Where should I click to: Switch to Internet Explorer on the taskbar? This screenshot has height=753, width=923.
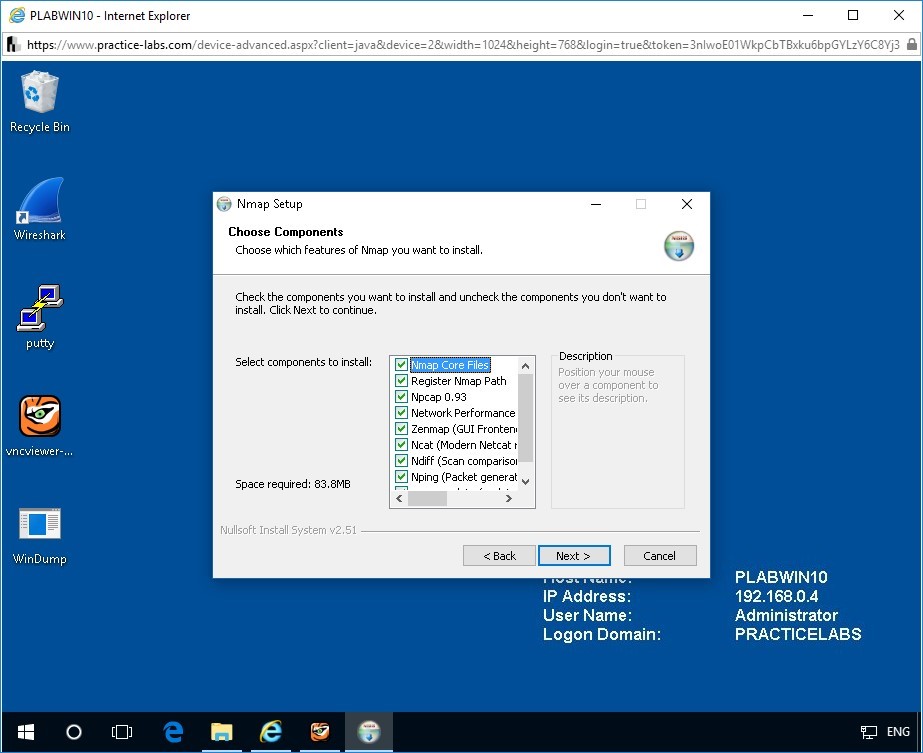tap(271, 732)
